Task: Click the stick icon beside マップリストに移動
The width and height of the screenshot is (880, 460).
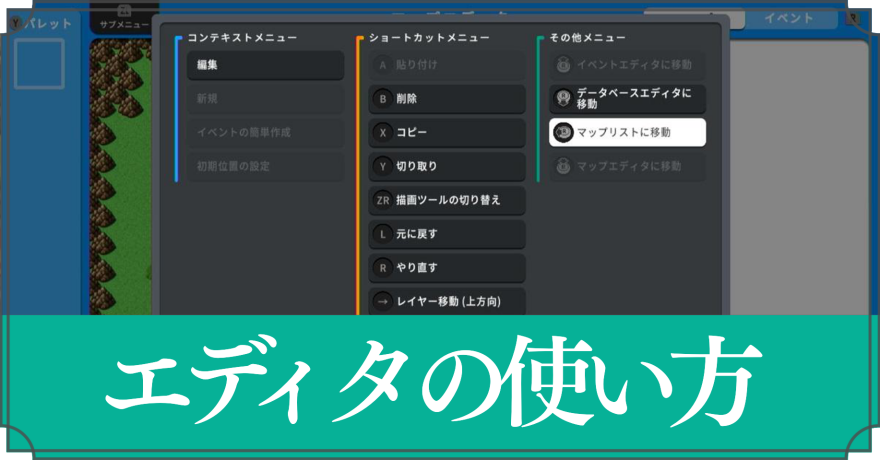Action: (563, 132)
